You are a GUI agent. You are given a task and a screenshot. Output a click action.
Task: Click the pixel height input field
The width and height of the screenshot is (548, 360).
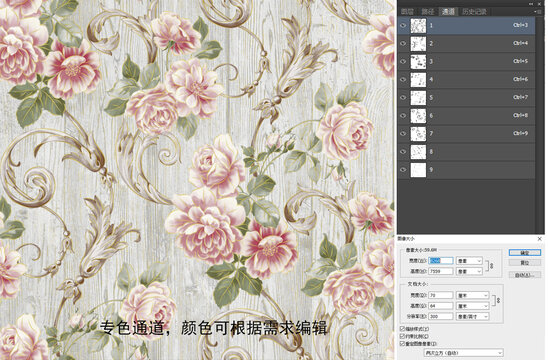pyautogui.click(x=441, y=271)
